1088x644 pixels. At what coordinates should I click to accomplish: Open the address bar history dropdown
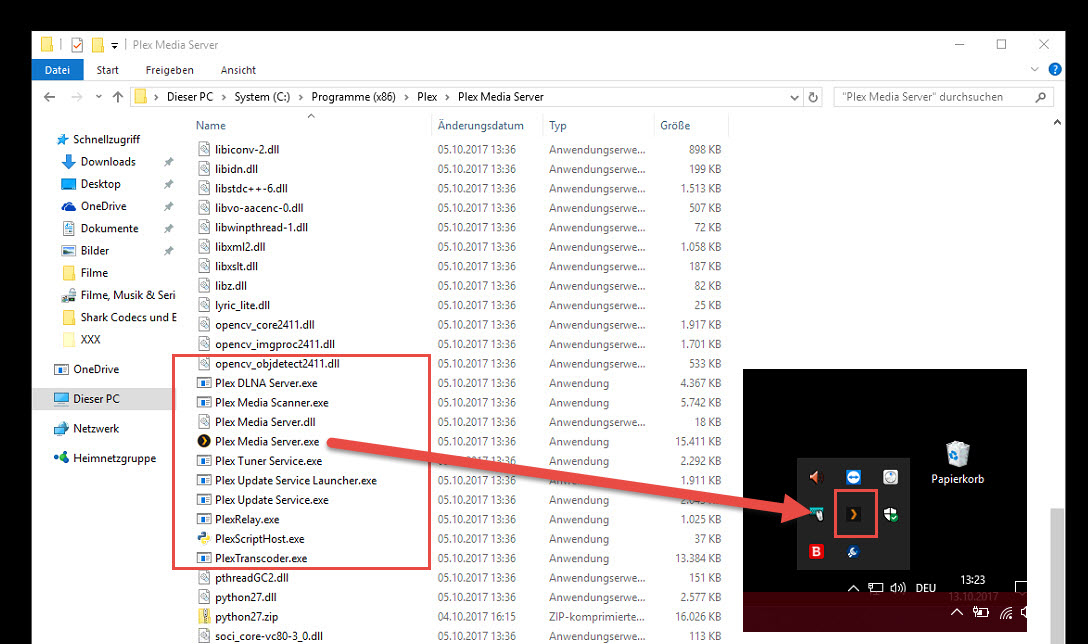pyautogui.click(x=794, y=98)
